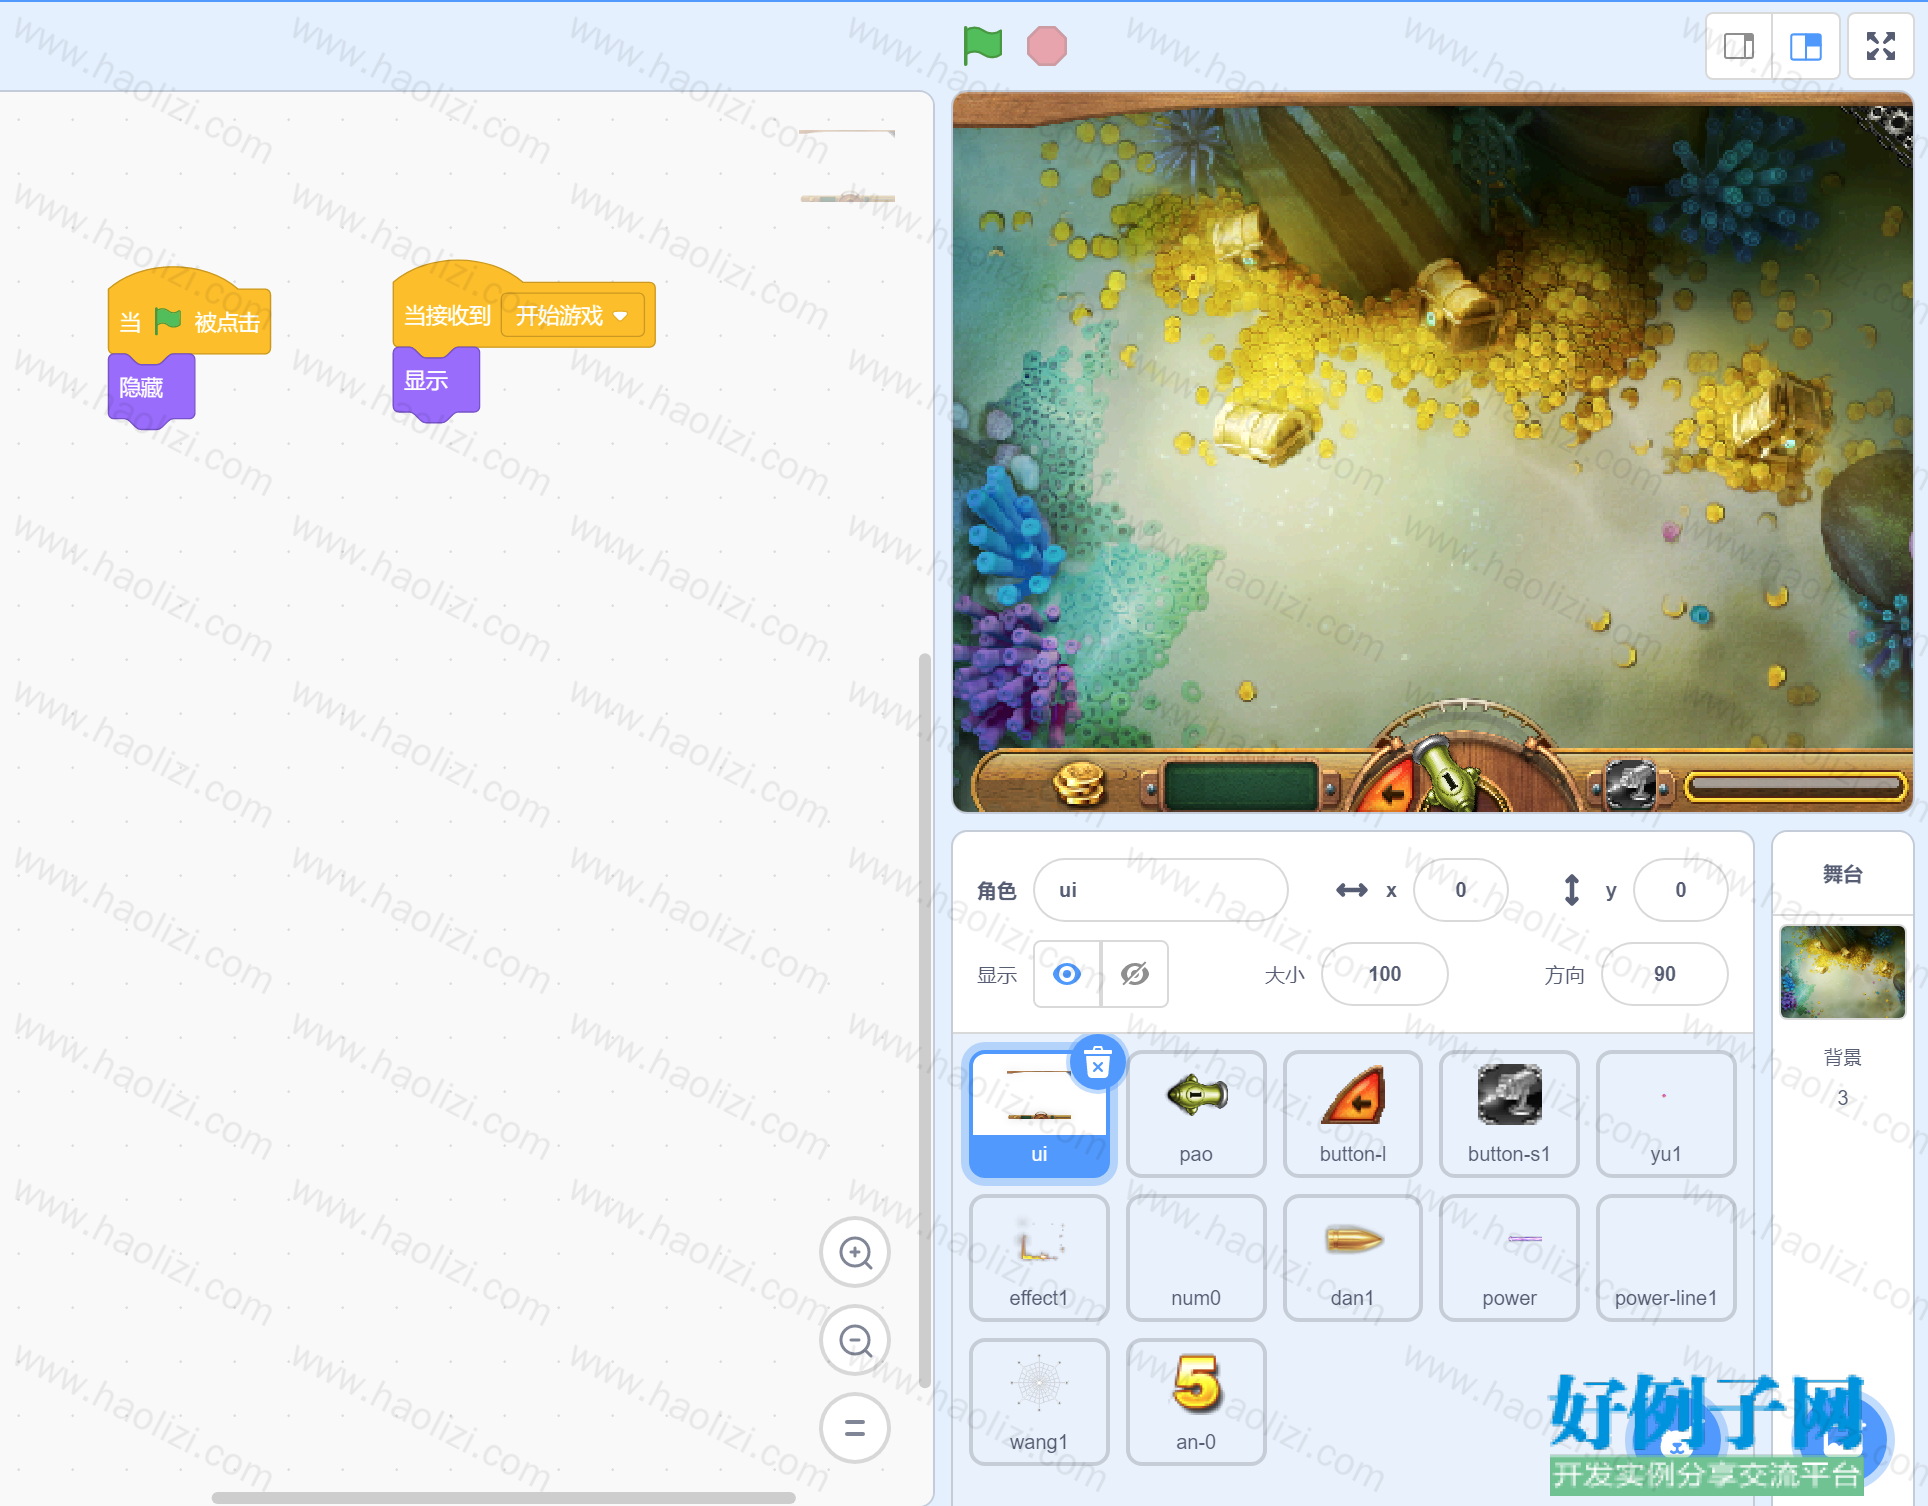Screen dimensions: 1928x1506
Task: Edit the sprite size field 100
Action: point(1384,974)
